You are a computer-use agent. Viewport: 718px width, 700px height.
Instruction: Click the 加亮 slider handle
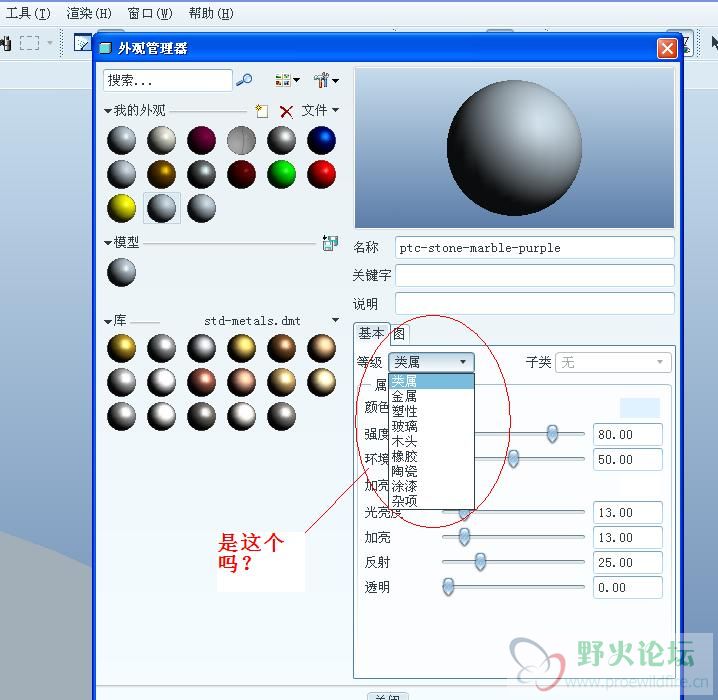[x=464, y=537]
